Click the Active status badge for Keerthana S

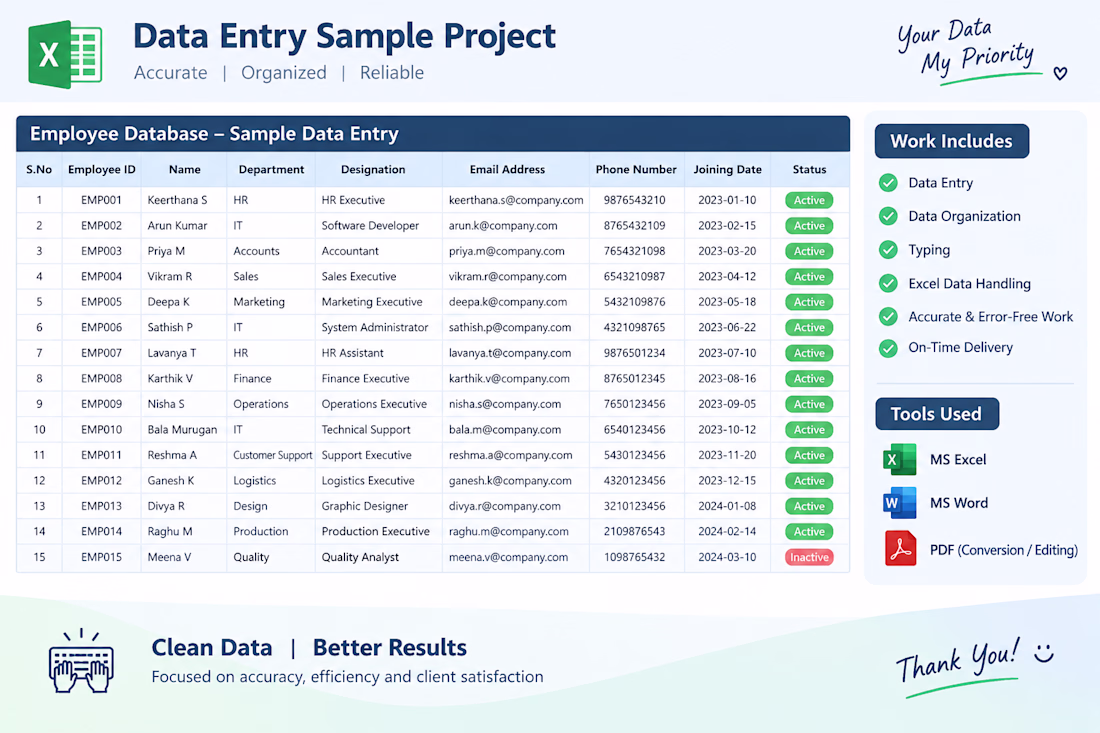[809, 200]
